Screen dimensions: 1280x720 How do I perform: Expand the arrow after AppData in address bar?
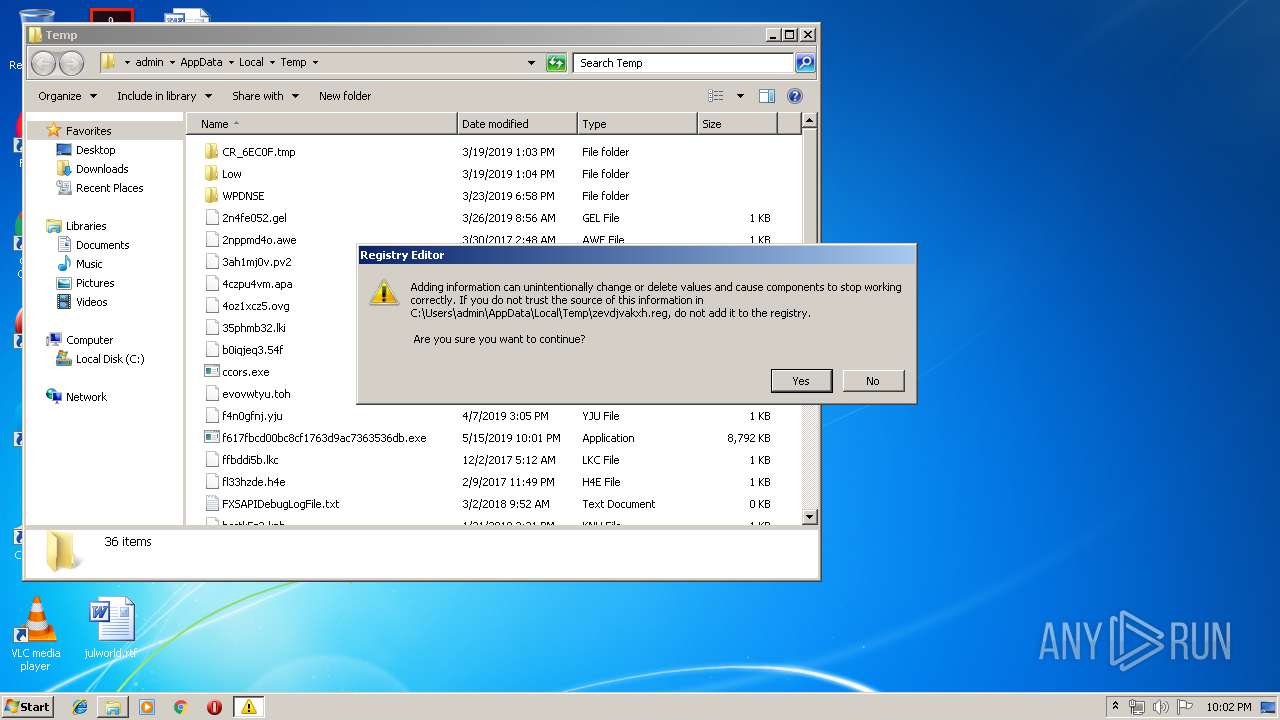230,62
